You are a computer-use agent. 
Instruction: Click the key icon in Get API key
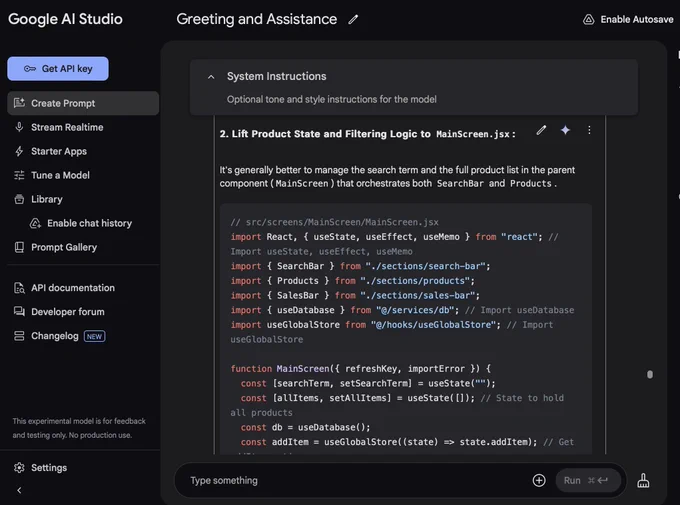pyautogui.click(x=29, y=69)
